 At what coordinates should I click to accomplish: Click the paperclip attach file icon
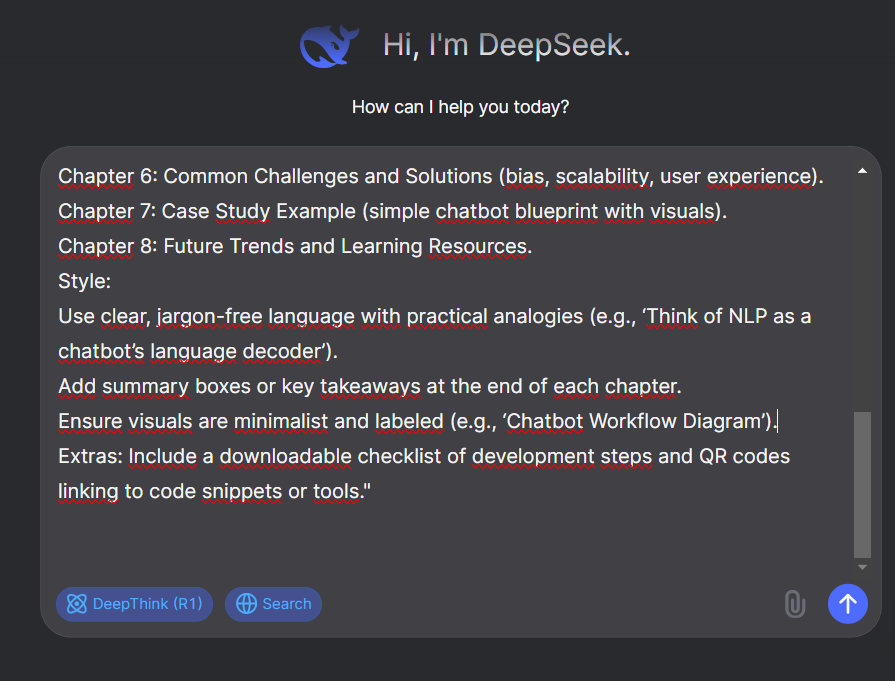[x=795, y=604]
